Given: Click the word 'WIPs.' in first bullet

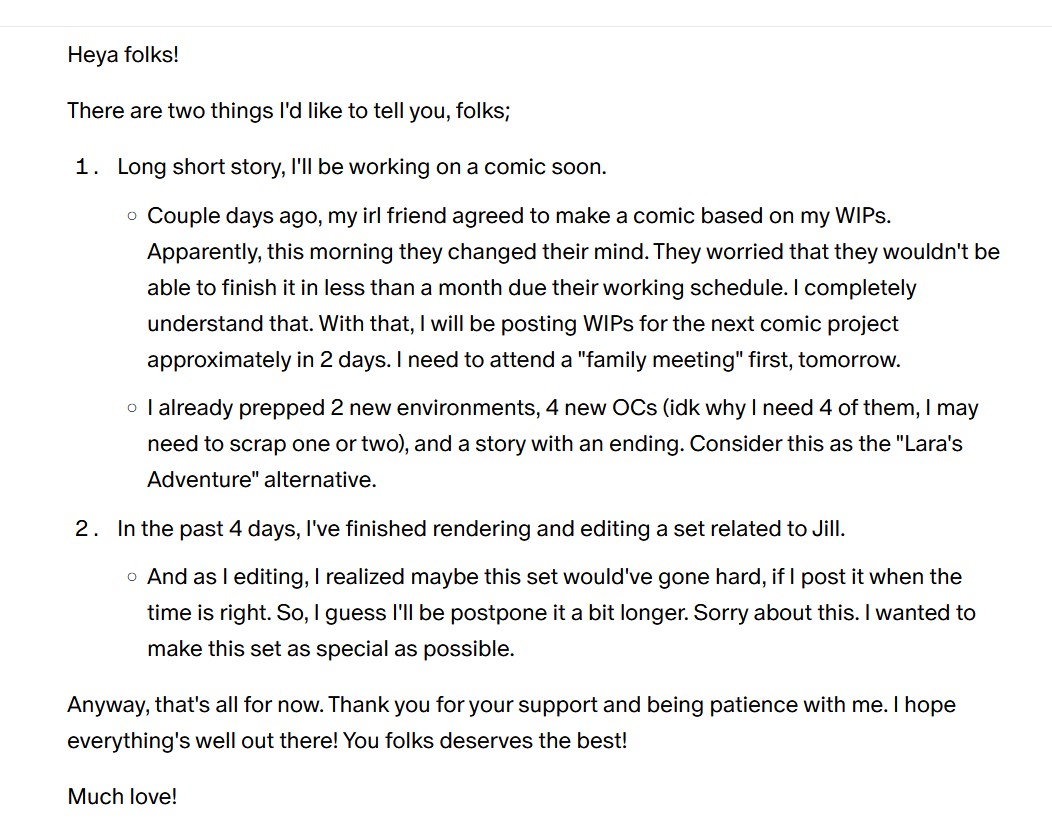Looking at the screenshot, I should pyautogui.click(x=863, y=215).
